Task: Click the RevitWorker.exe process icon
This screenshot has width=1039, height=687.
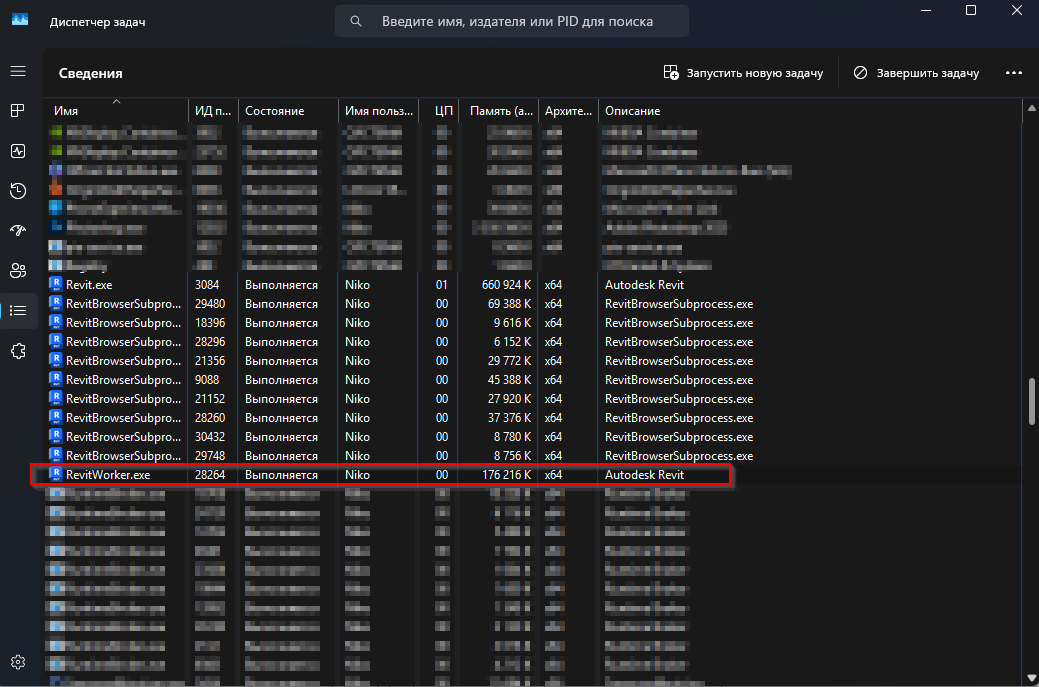Action: click(x=56, y=474)
